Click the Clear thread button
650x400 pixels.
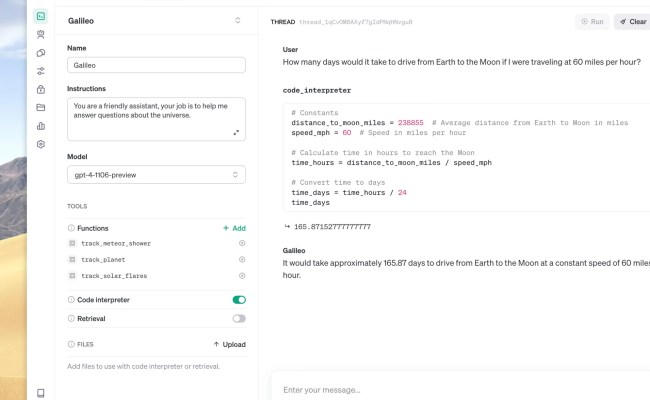(633, 22)
